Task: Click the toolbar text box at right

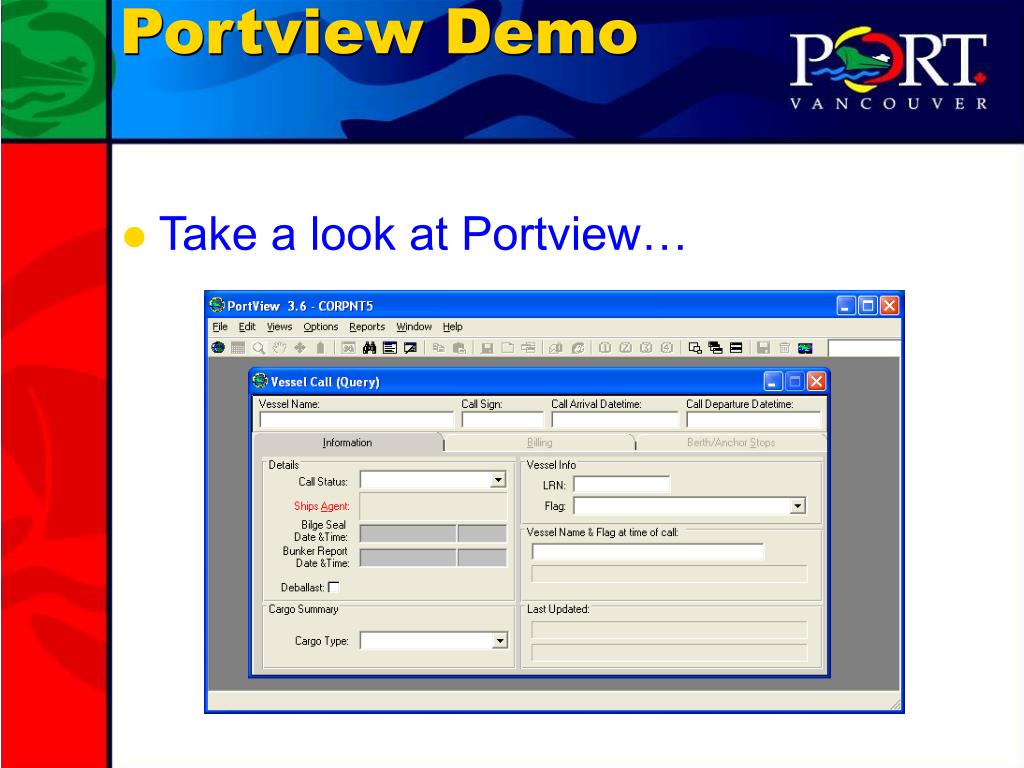Action: click(864, 348)
